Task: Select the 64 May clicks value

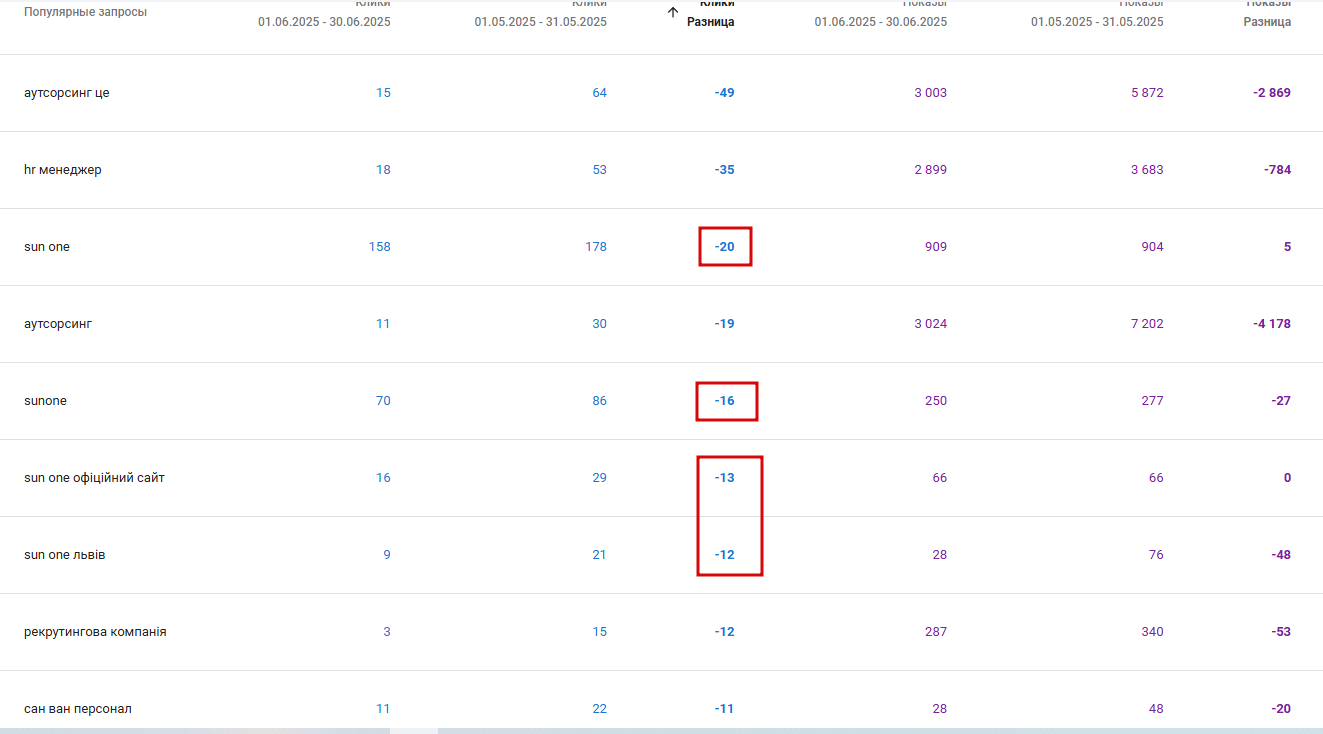Action: pyautogui.click(x=599, y=93)
